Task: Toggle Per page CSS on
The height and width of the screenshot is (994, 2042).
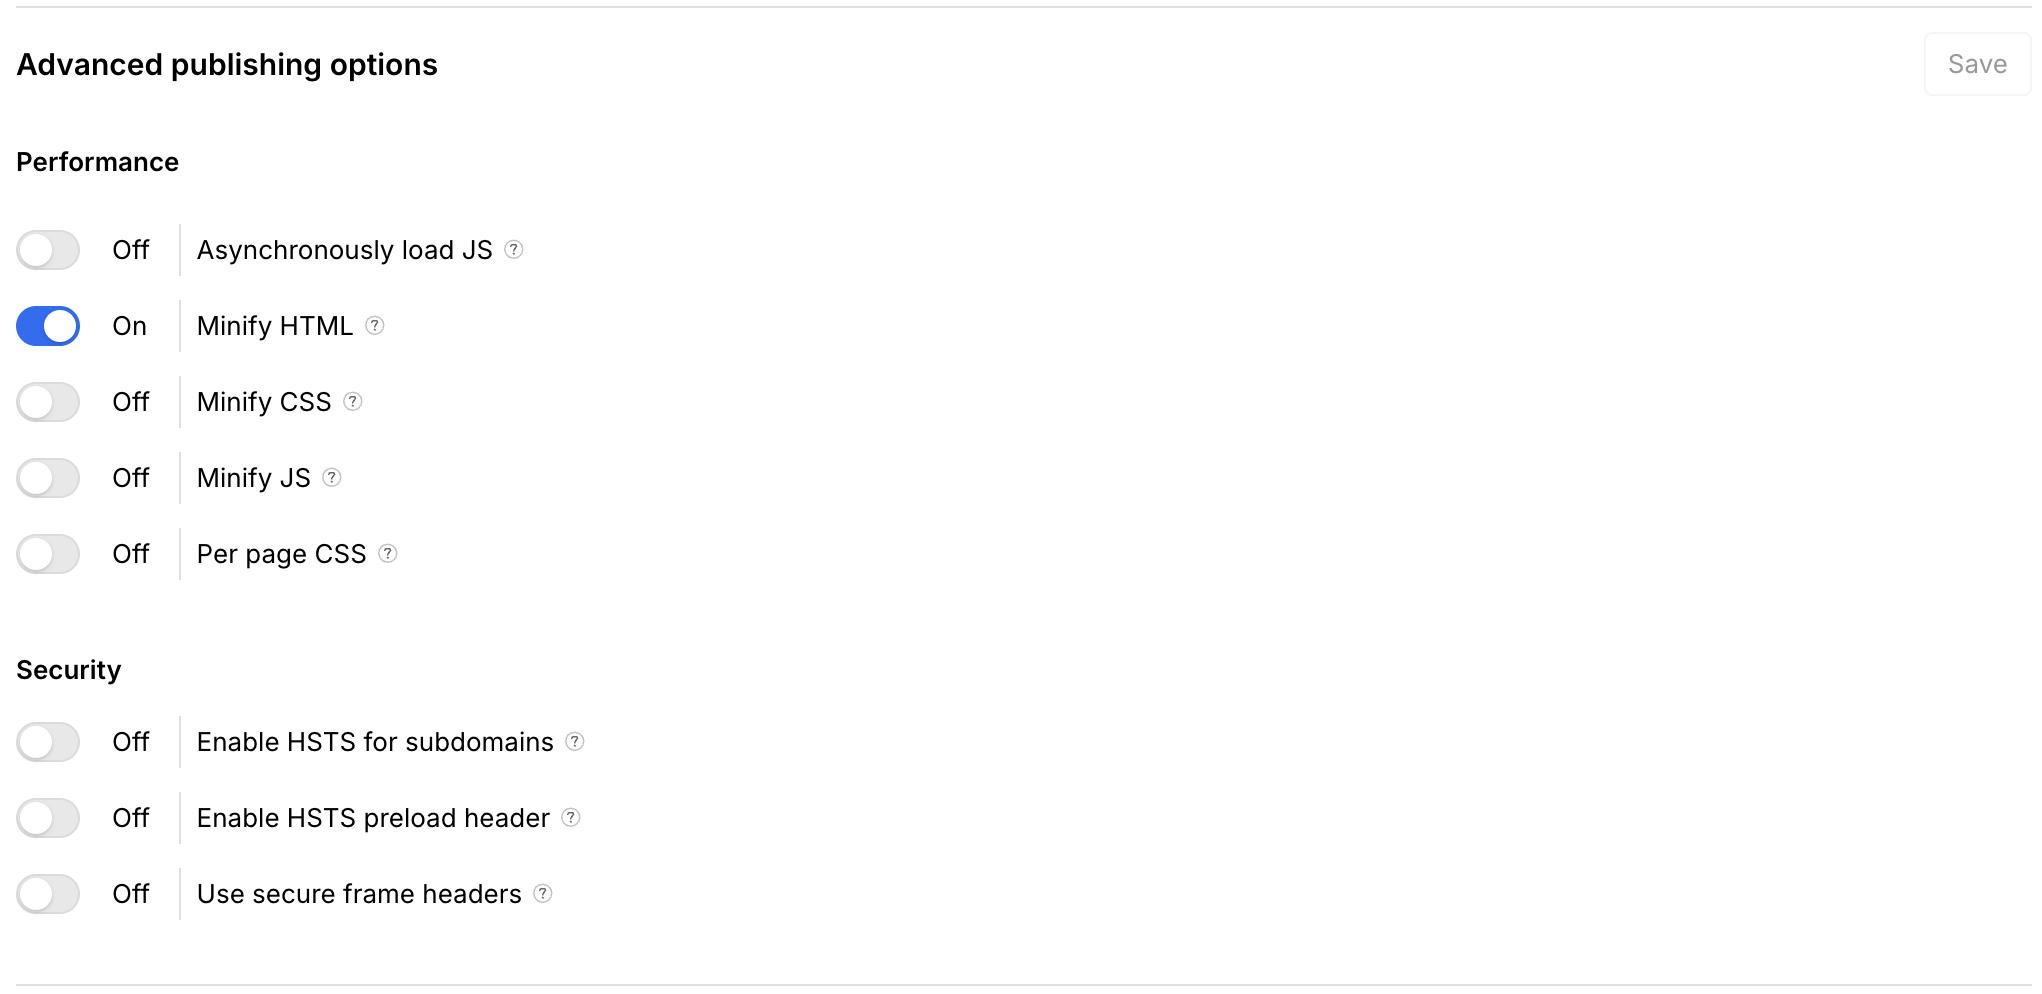Action: [48, 554]
